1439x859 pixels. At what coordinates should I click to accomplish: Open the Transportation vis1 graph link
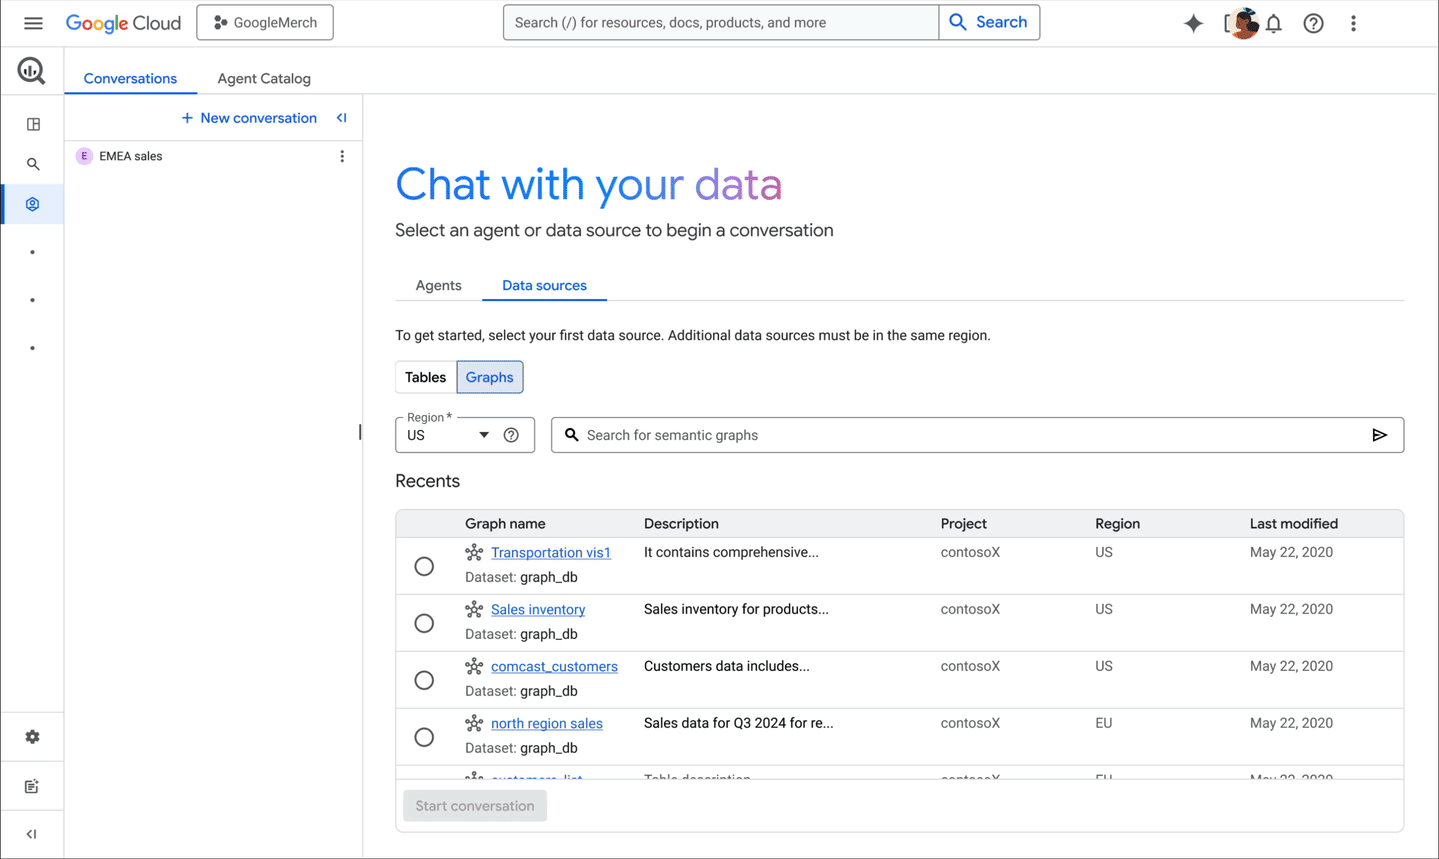[x=551, y=552]
